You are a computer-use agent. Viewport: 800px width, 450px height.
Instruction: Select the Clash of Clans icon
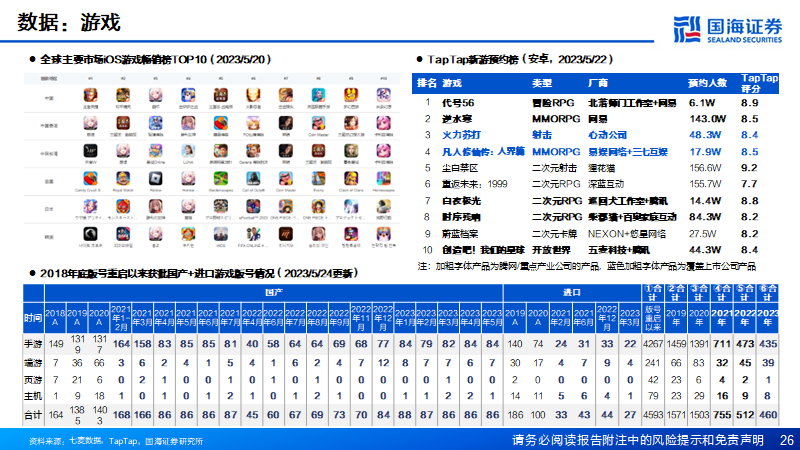(x=351, y=179)
